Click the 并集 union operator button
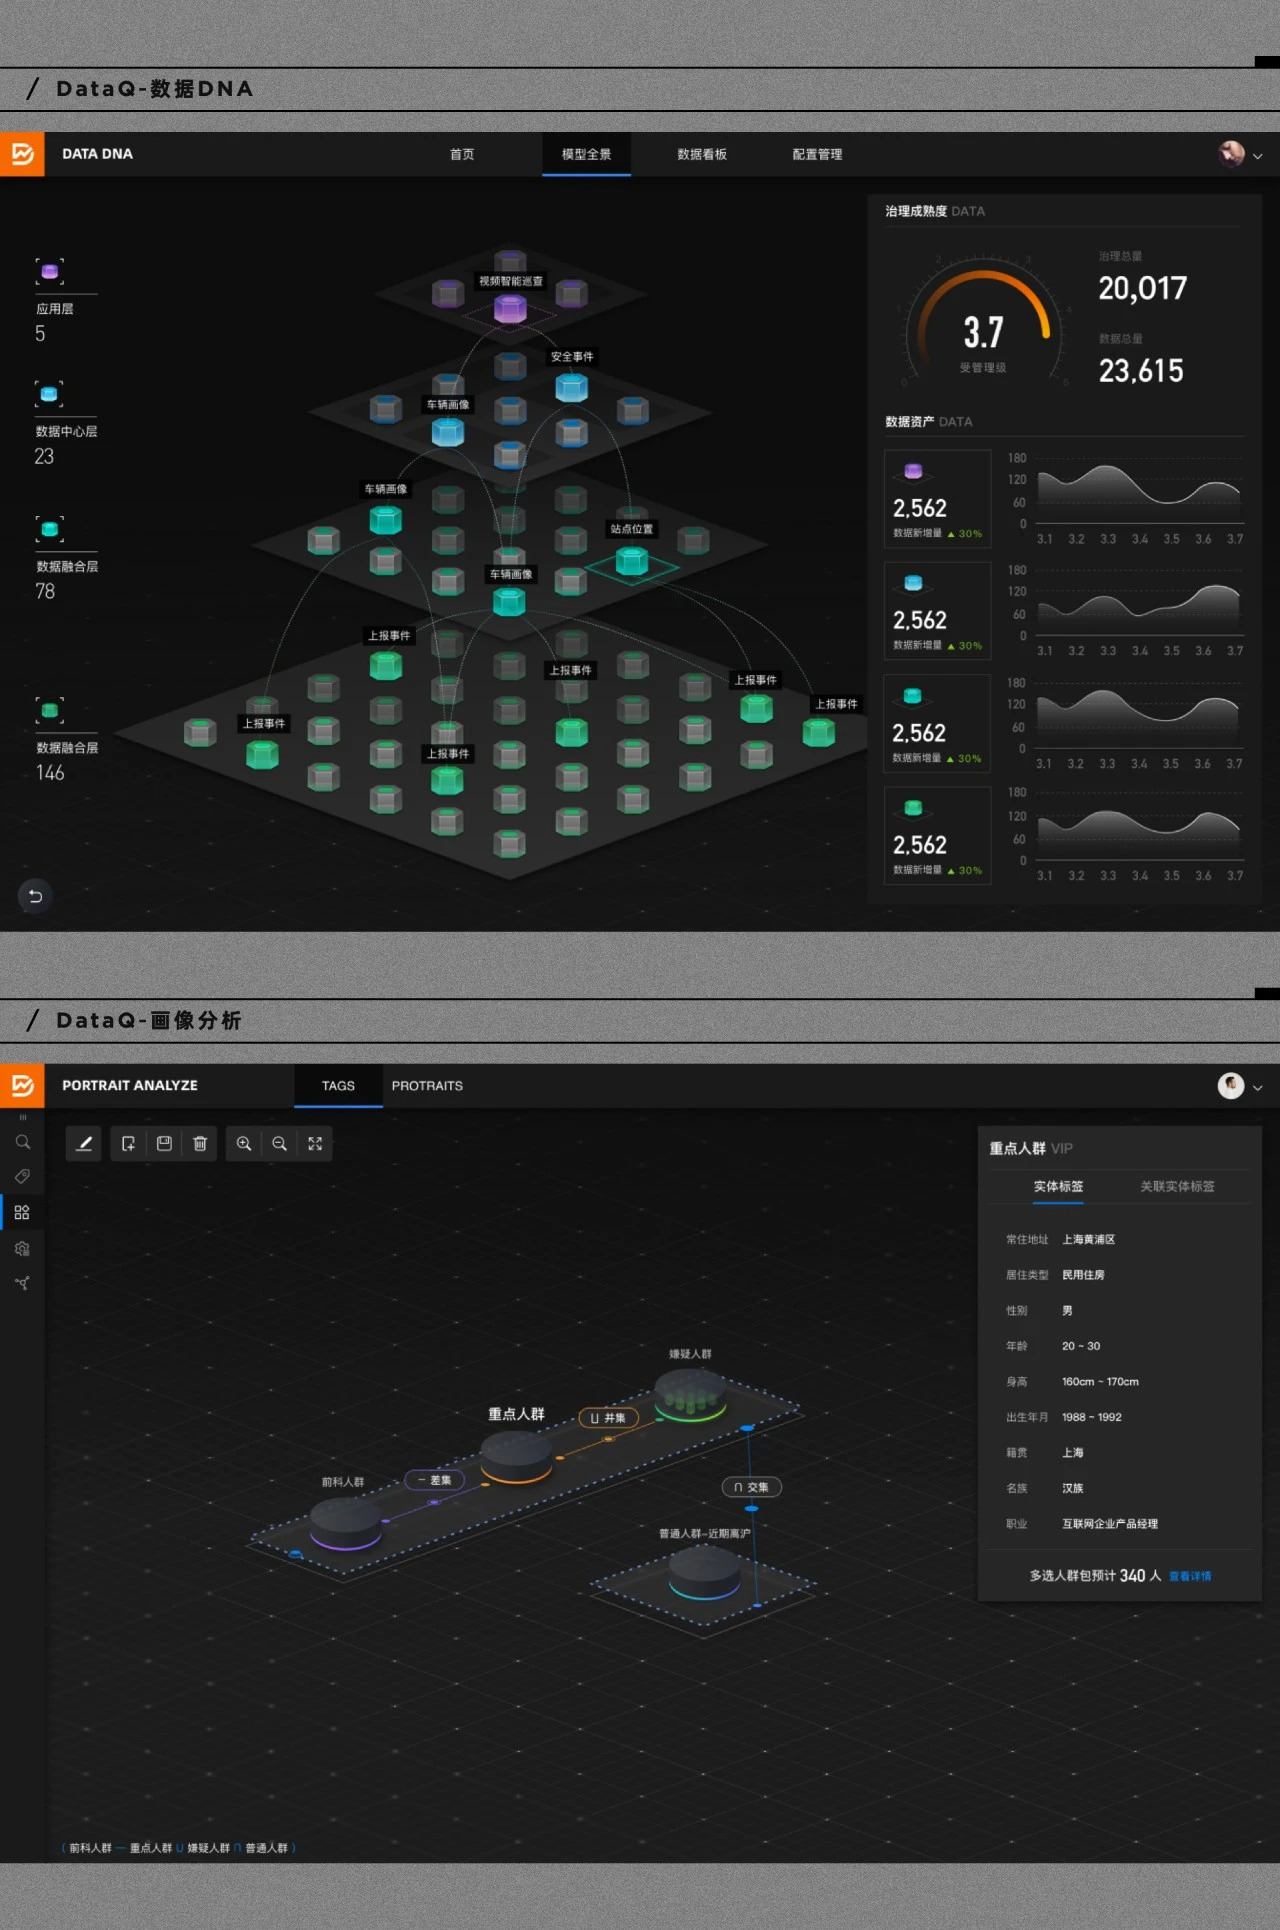The image size is (1280, 1930). 609,1418
